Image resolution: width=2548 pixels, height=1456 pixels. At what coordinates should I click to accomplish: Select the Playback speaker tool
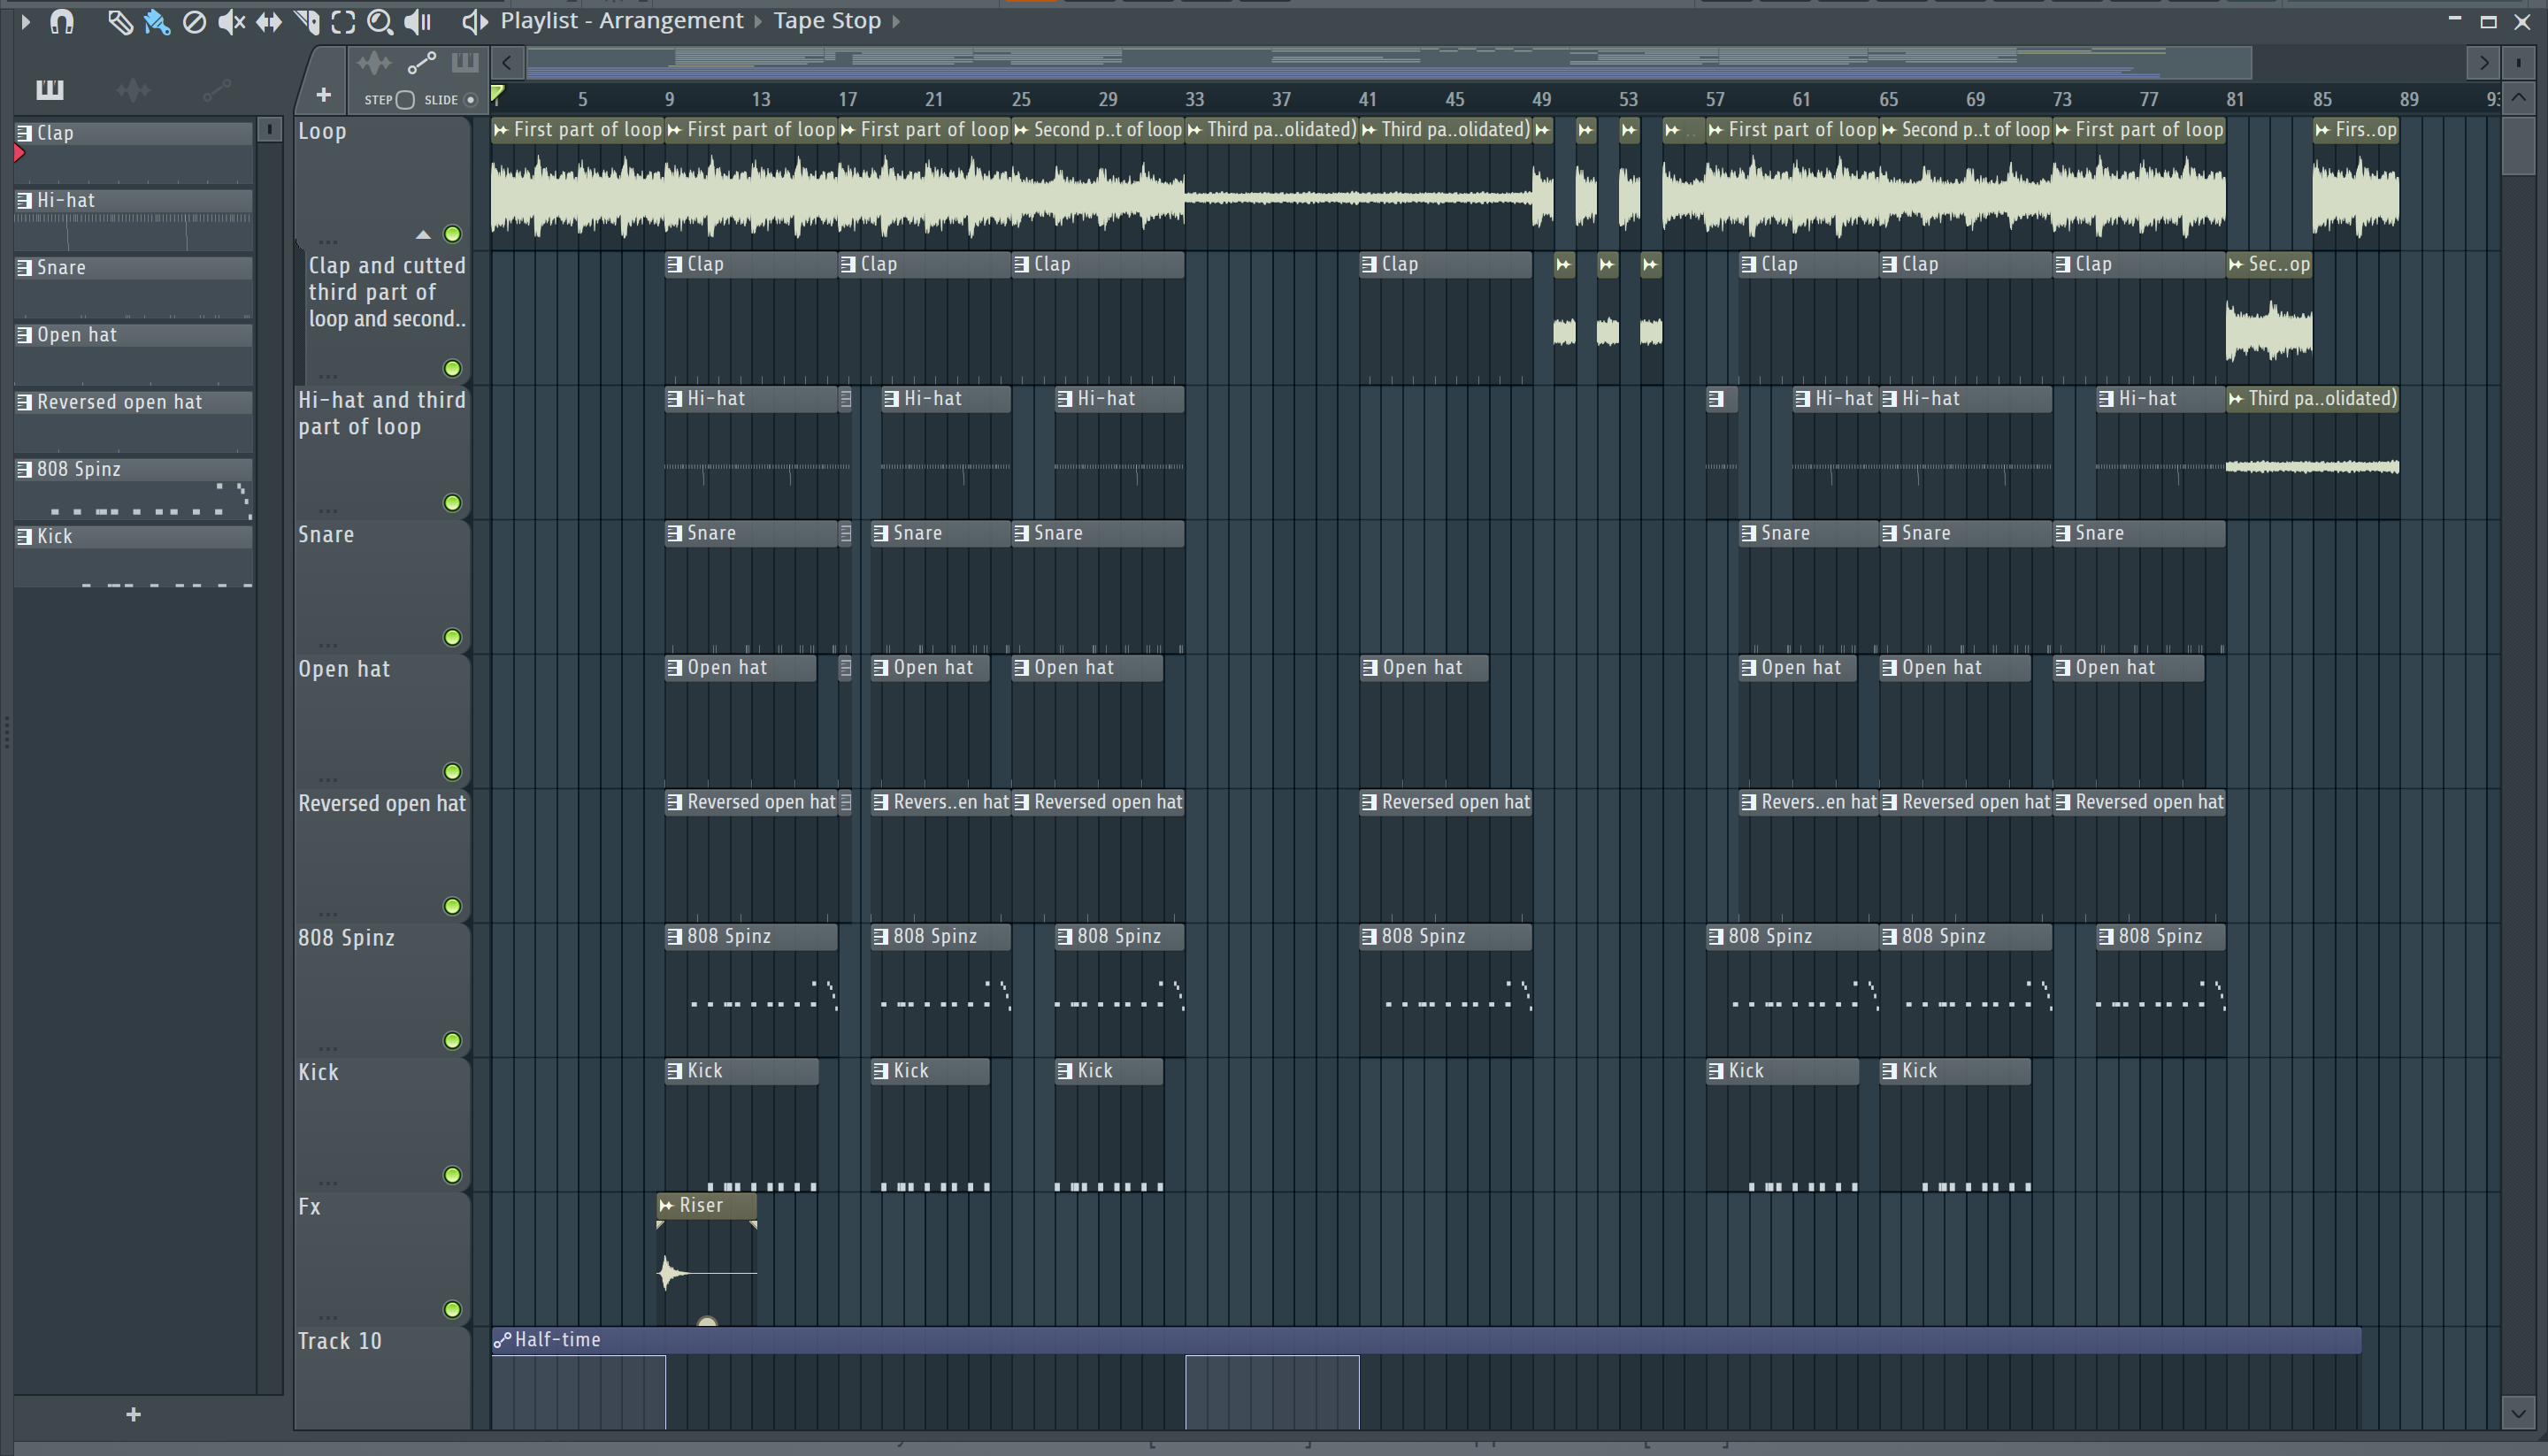point(418,21)
